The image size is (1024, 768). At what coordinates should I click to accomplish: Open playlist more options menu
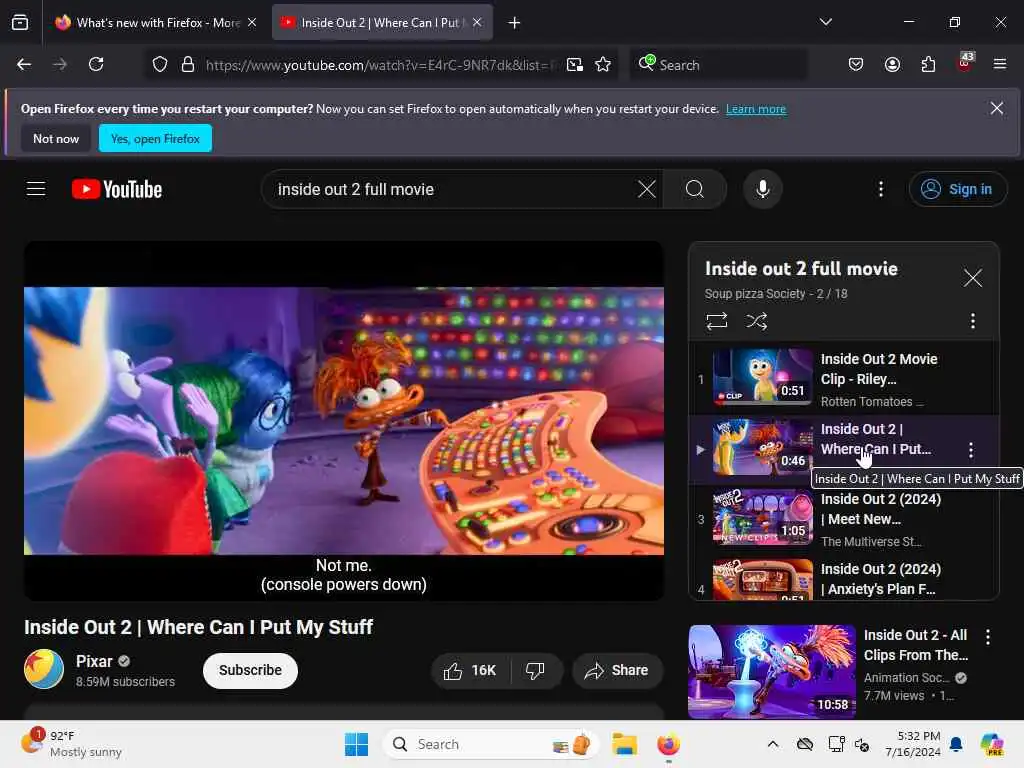point(972,321)
